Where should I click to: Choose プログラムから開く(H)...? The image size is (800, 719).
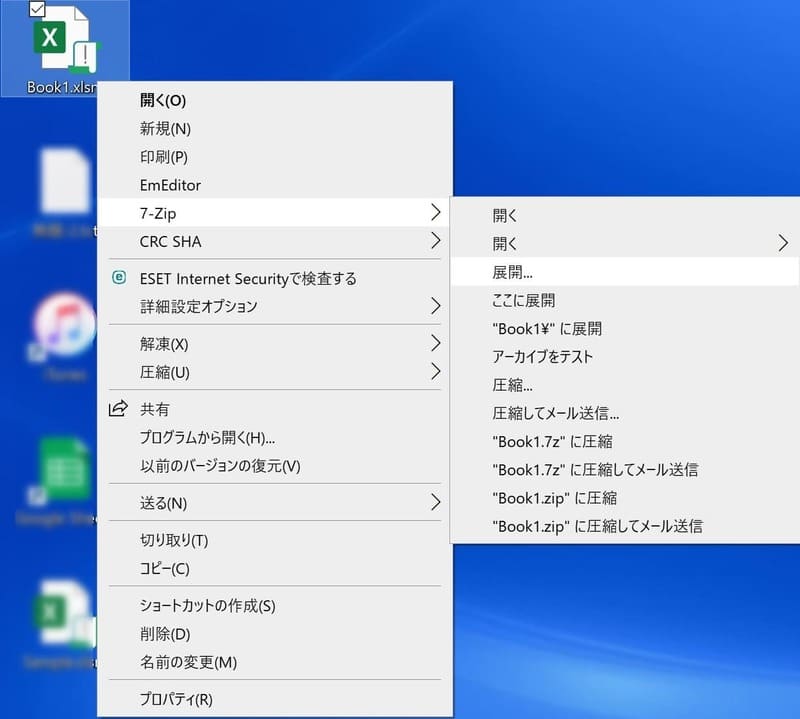[275, 437]
